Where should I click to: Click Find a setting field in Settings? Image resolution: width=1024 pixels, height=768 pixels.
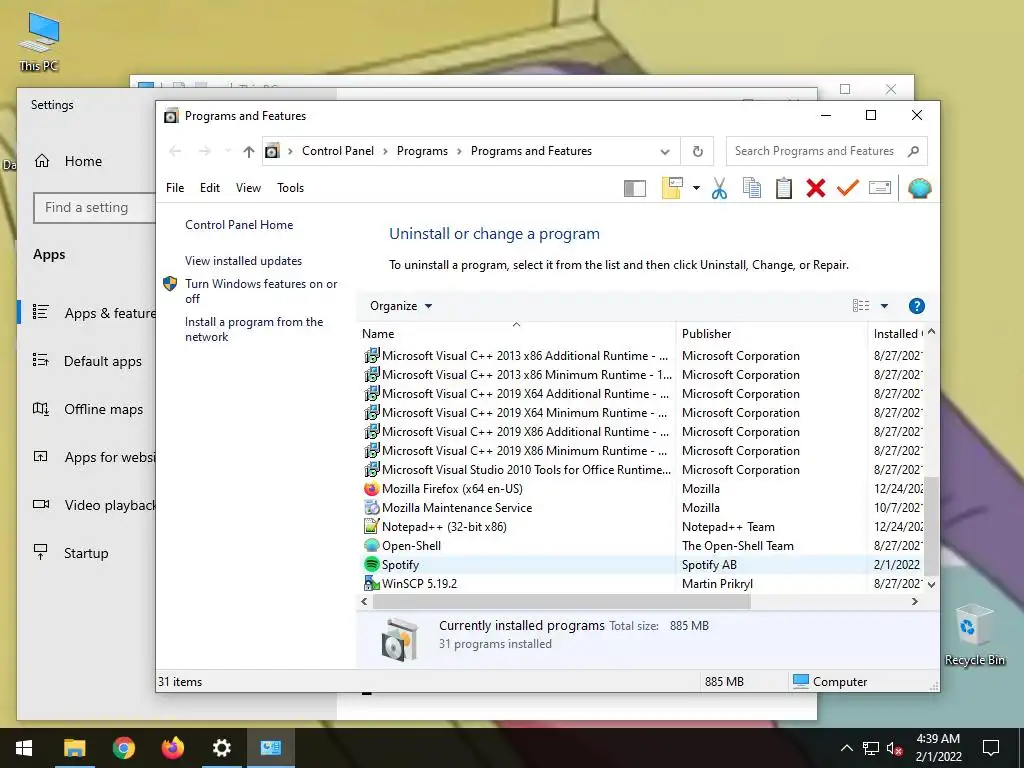coord(95,208)
